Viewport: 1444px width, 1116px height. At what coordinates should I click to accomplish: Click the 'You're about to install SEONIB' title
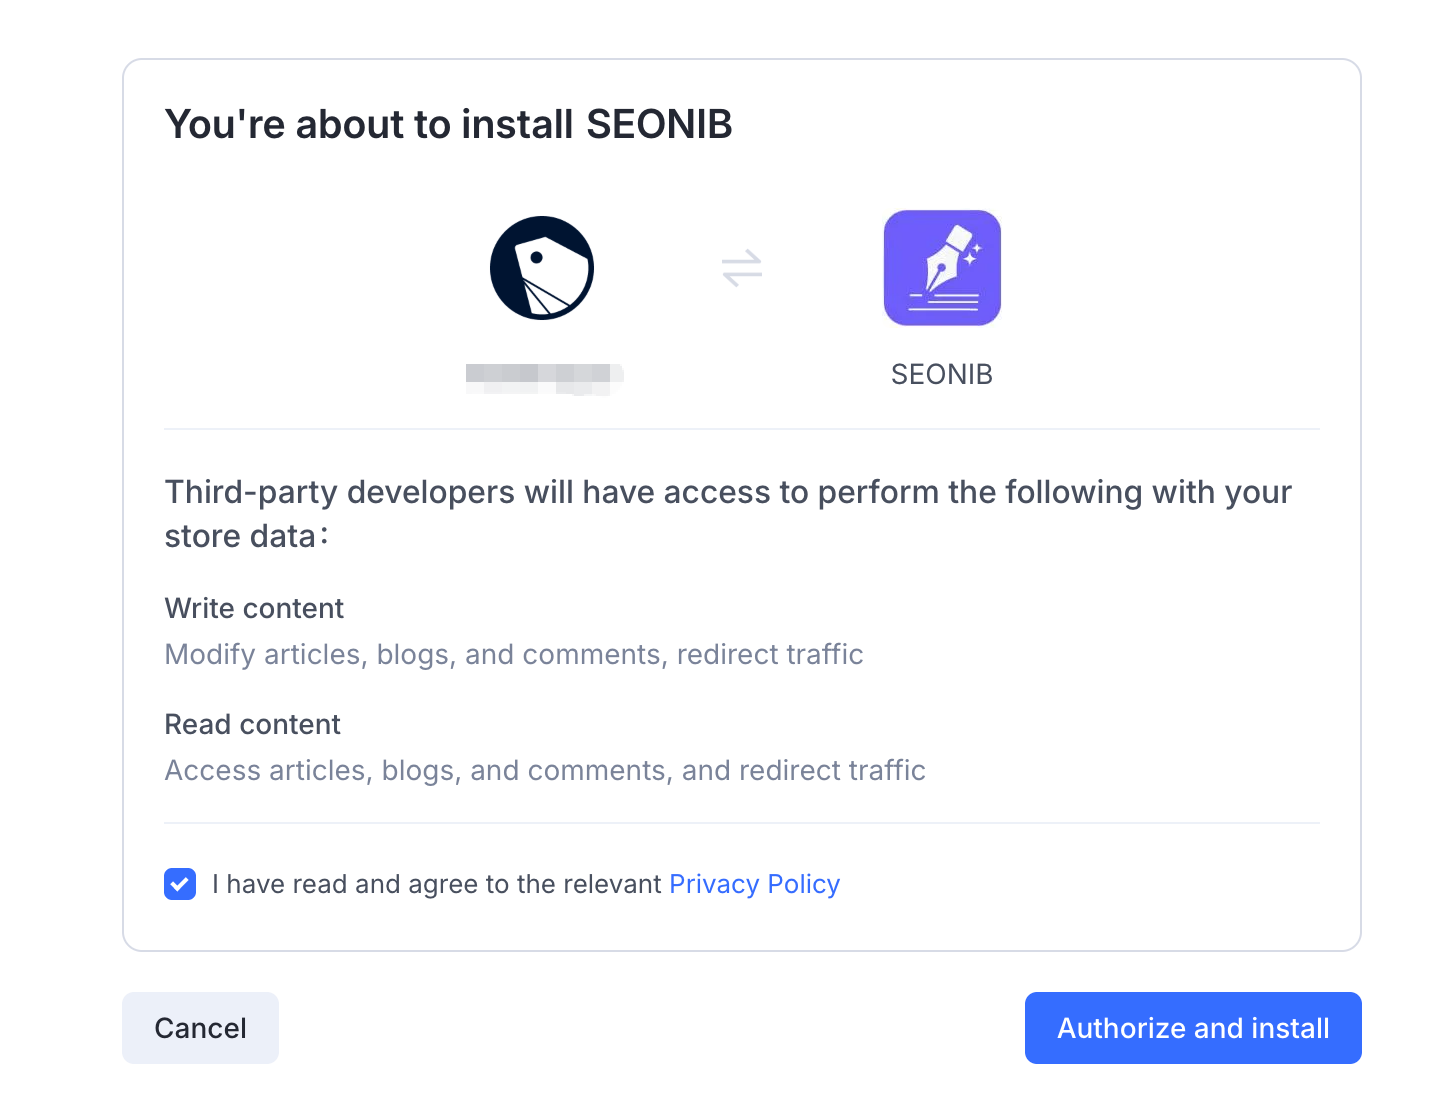448,125
